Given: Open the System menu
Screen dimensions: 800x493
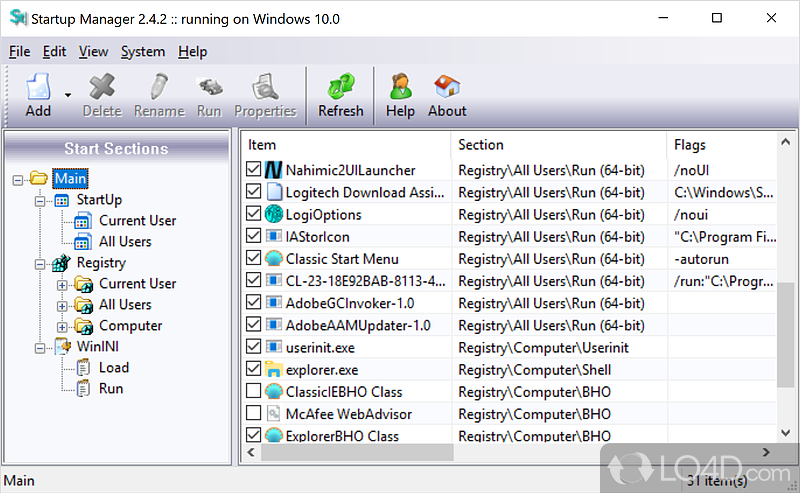Looking at the screenshot, I should point(143,52).
